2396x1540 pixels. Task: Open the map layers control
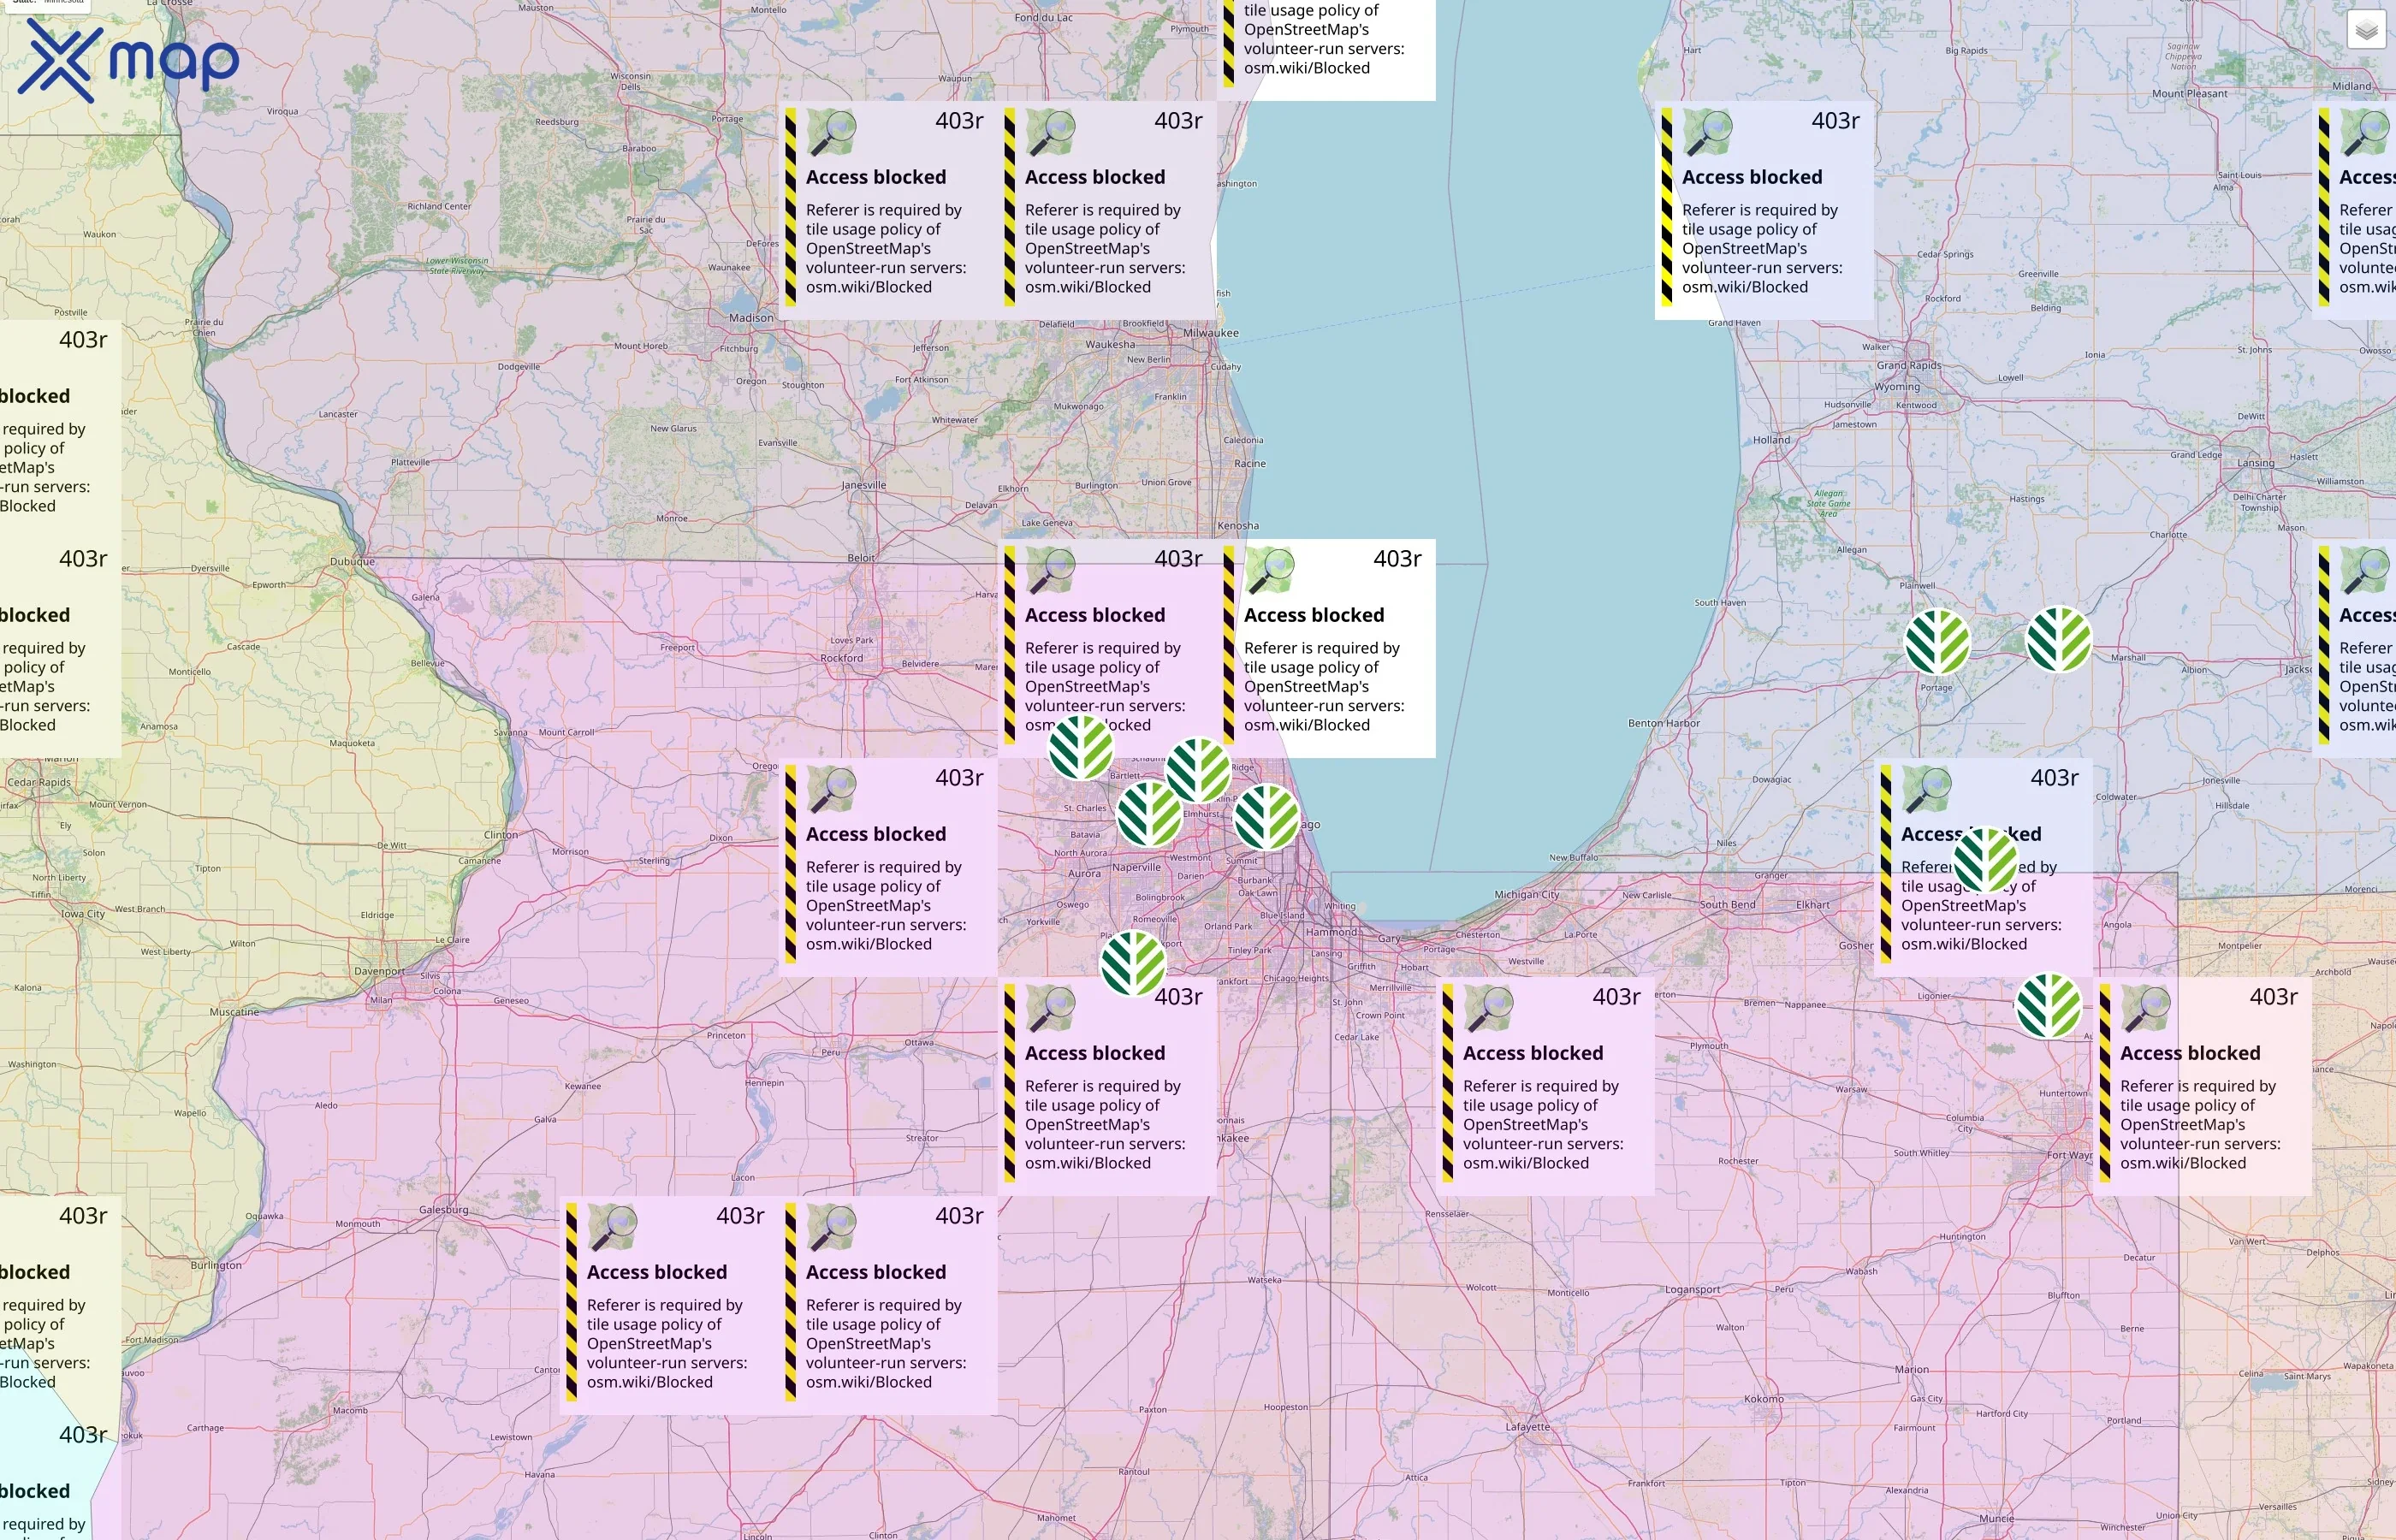(2366, 30)
